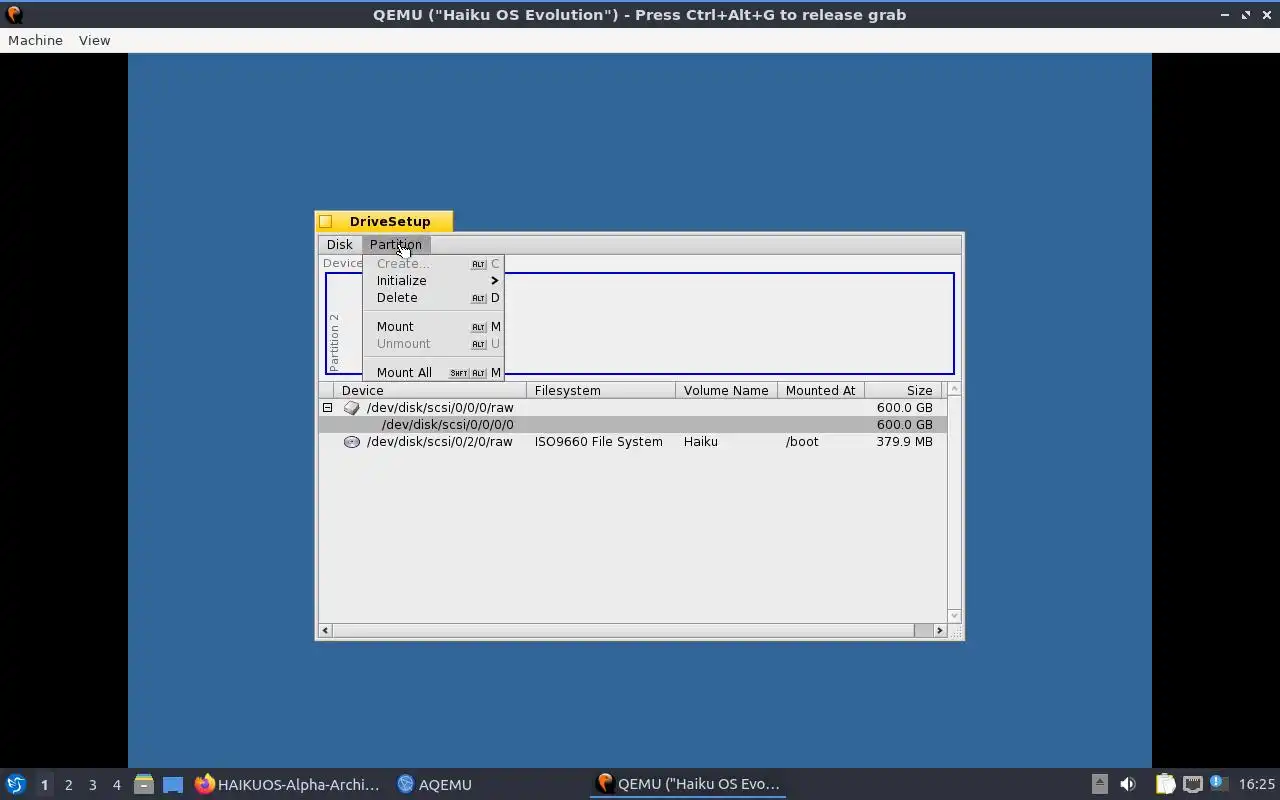Click the Partition 2 block in disk view
Screen dimensions: 1280x800
pos(640,323)
